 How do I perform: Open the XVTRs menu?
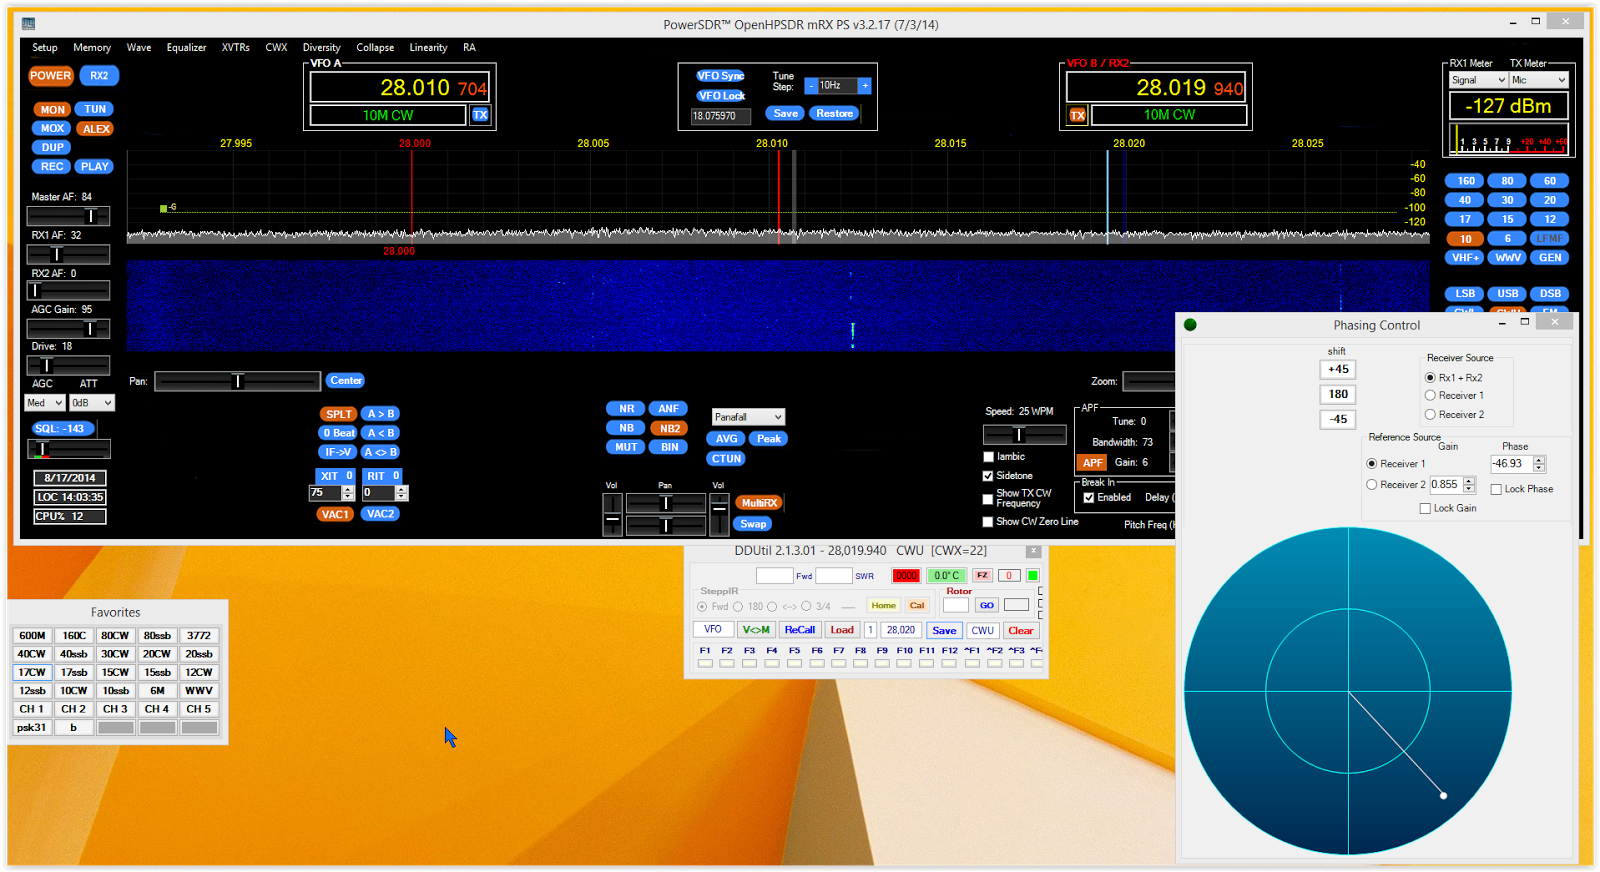pos(236,48)
